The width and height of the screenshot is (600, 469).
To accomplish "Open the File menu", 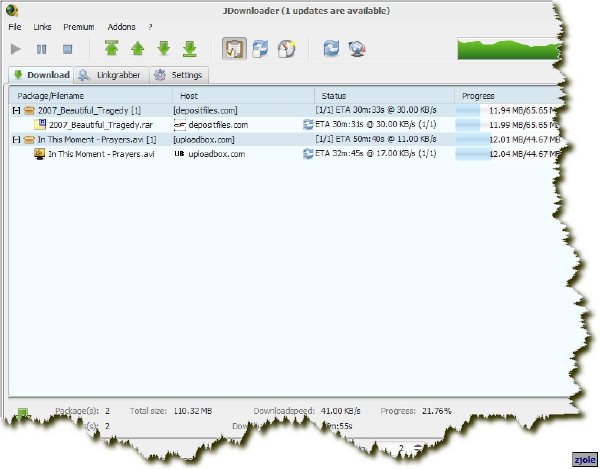I will coord(15,27).
